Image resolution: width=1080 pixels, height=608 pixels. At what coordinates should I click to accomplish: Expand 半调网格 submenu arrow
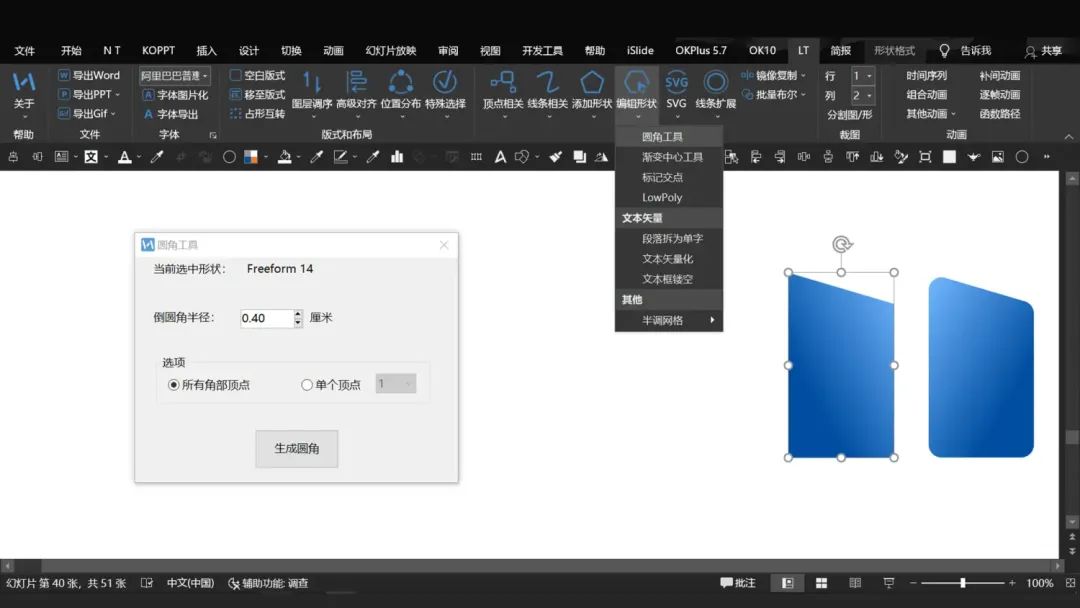(x=712, y=320)
